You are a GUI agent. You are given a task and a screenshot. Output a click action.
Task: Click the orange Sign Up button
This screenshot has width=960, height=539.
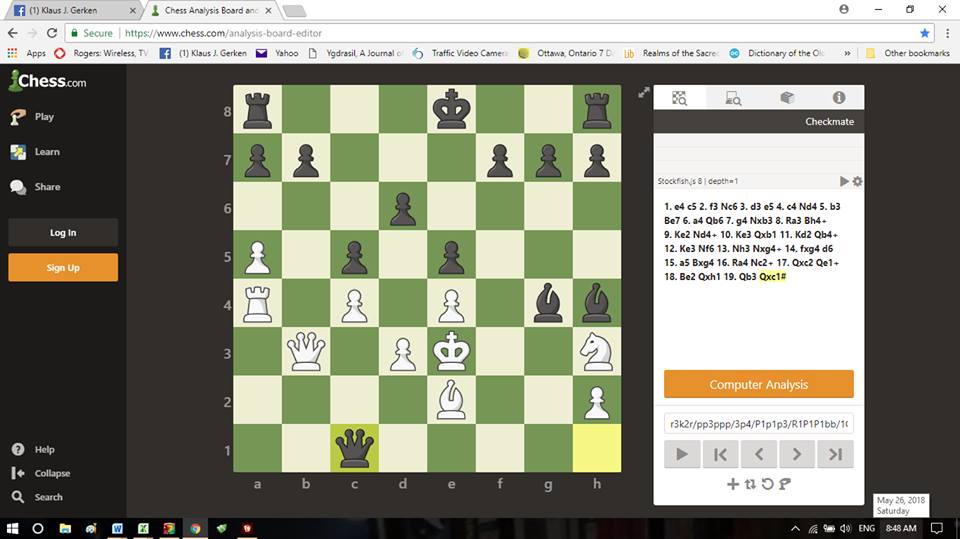coord(63,268)
